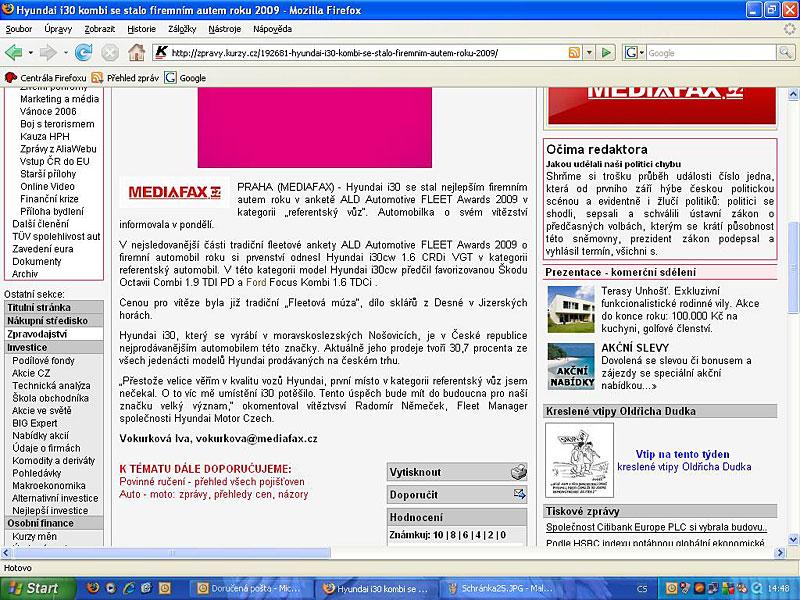This screenshot has width=800, height=600.
Task: Open the Jakou udělali naši politici chybu article
Action: coord(613,164)
